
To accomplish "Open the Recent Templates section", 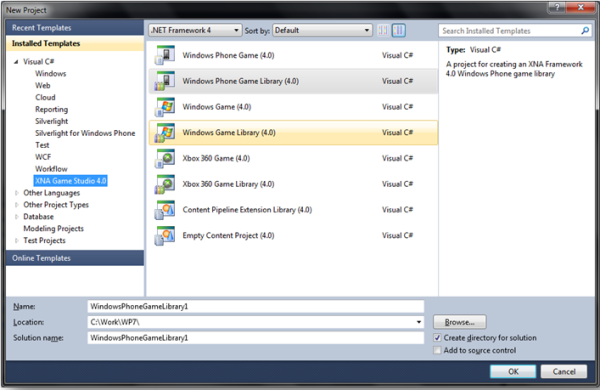I will (75, 28).
